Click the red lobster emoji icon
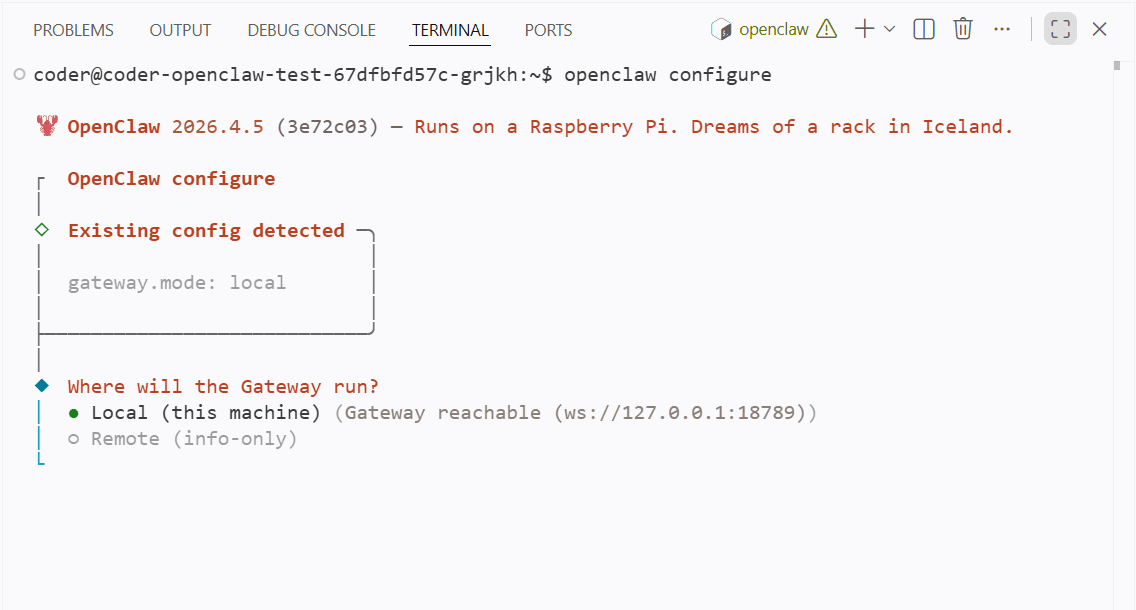The height and width of the screenshot is (610, 1136). (47, 126)
